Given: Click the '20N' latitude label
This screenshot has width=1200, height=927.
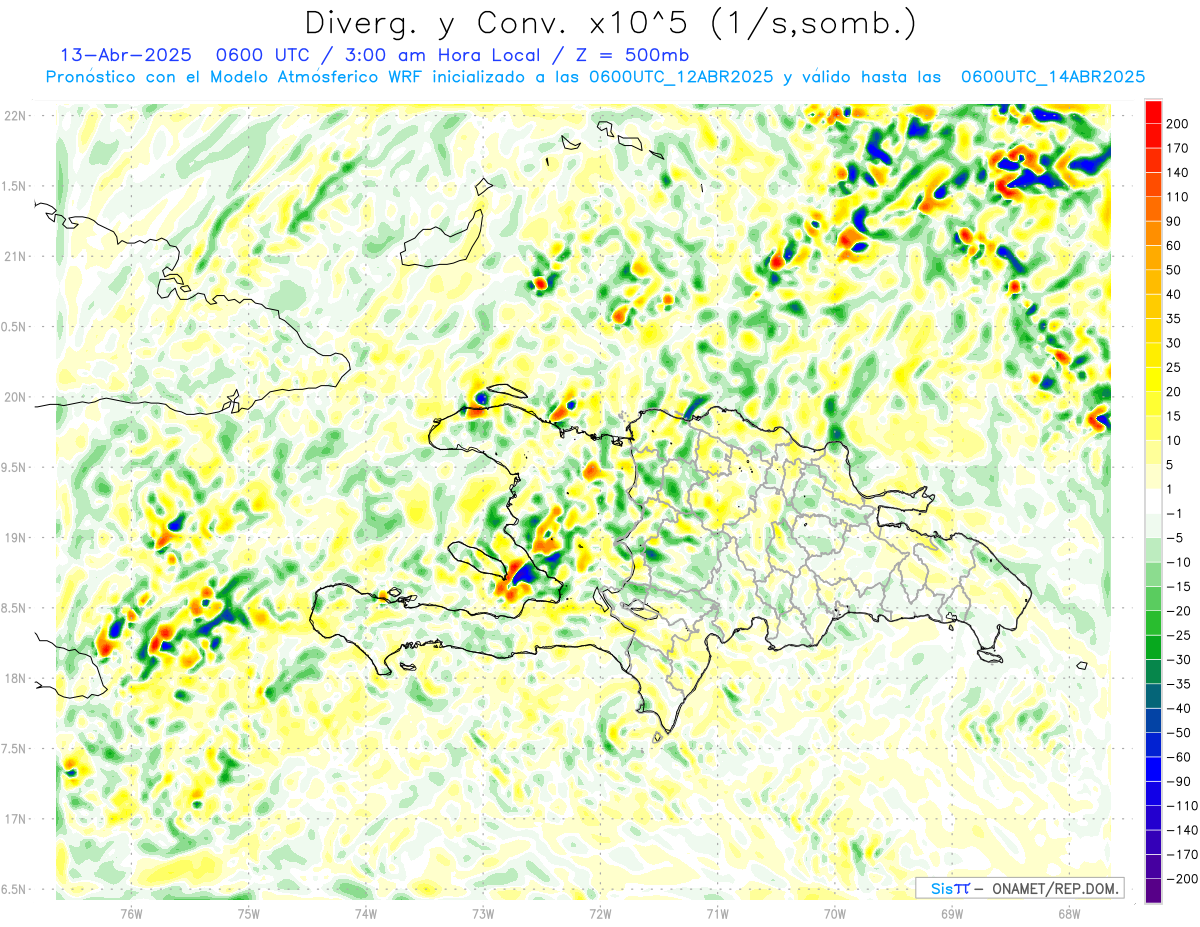Looking at the screenshot, I should pyautogui.click(x=15, y=397).
